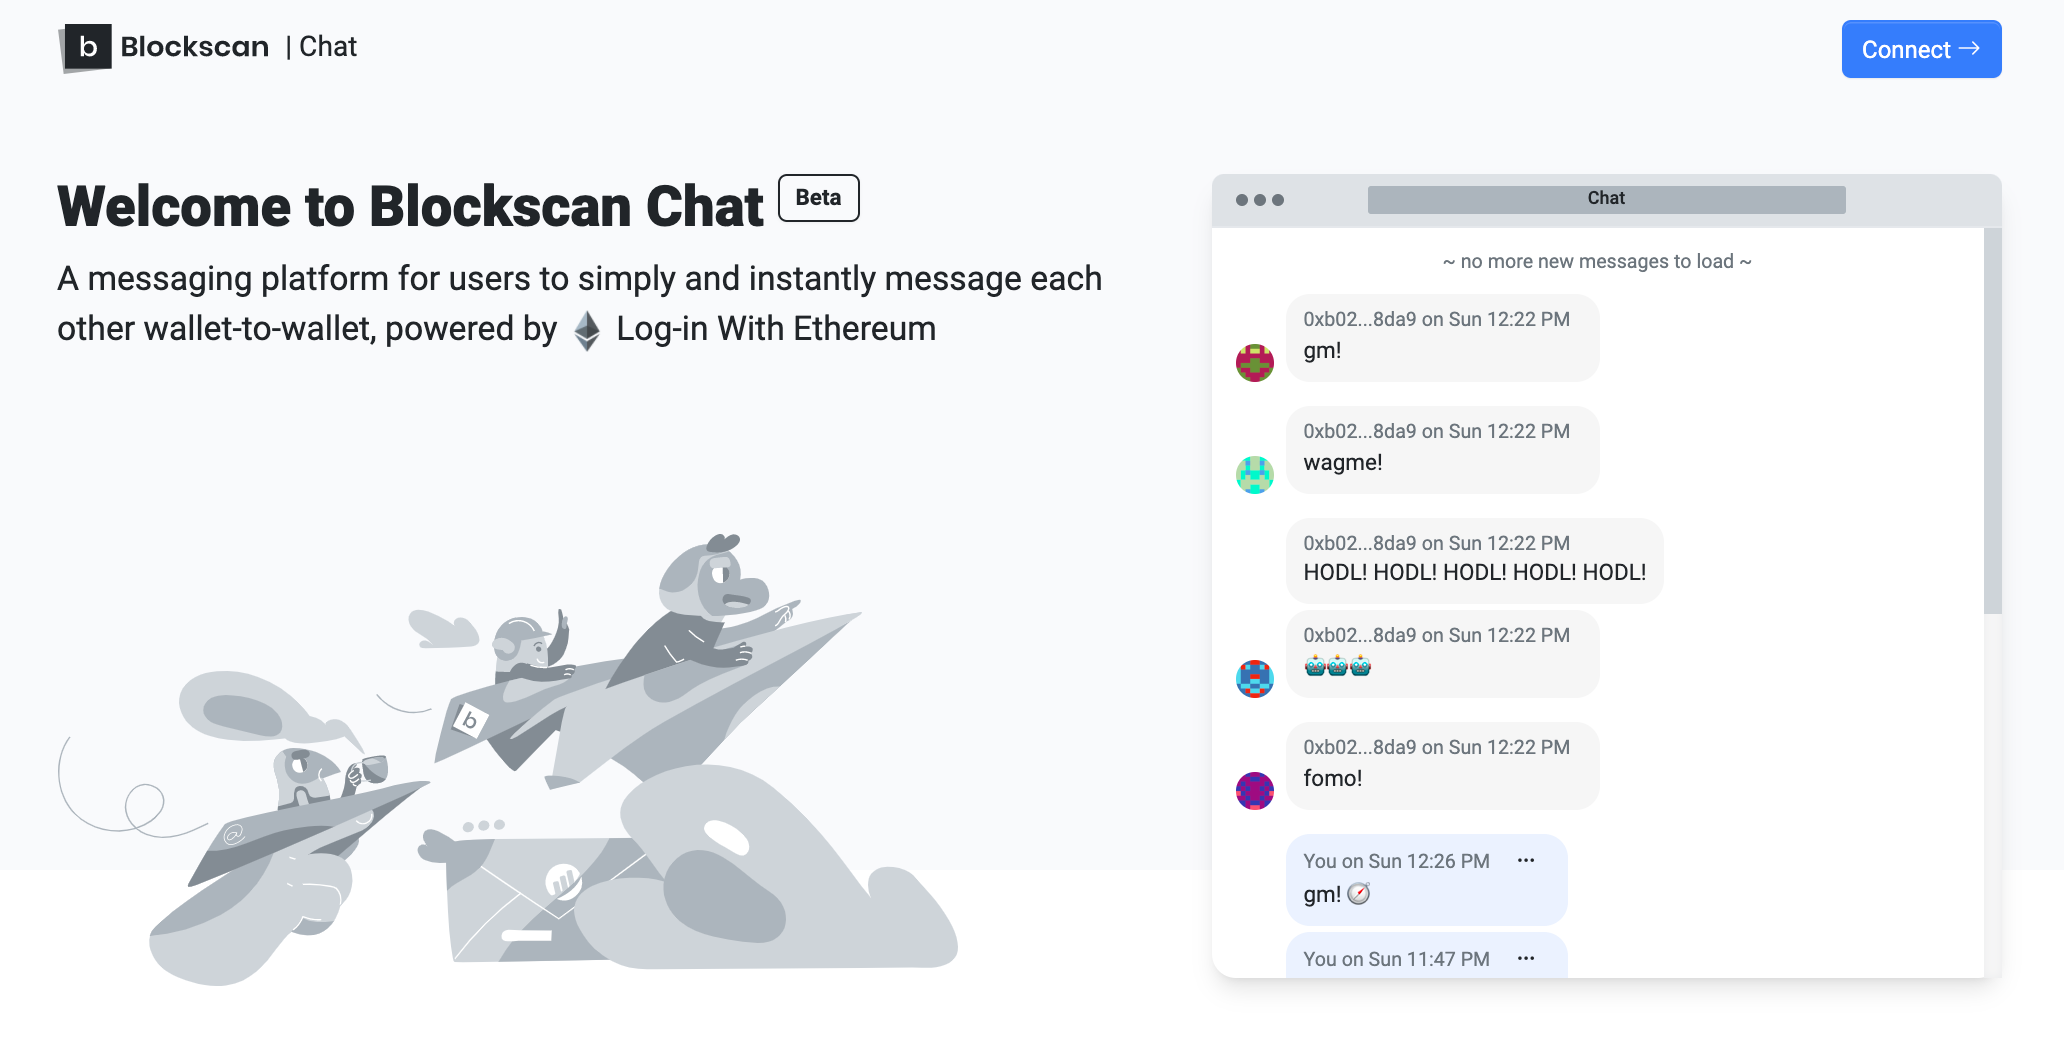The image size is (2064, 1054).
Task: Click the chat window scrollbar thumb
Action: point(1992,420)
